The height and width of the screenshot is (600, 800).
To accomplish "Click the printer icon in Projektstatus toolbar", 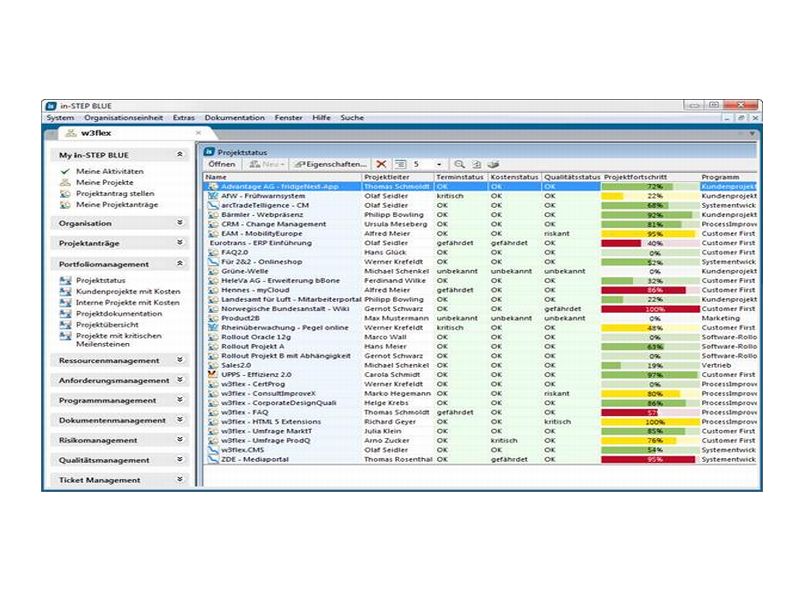I will (x=493, y=164).
